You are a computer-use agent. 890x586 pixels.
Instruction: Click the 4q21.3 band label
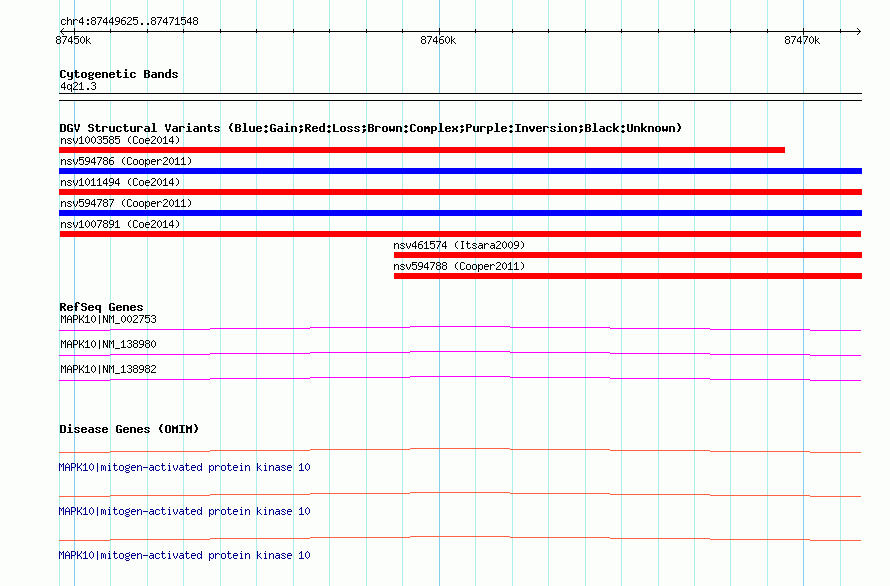tap(78, 86)
